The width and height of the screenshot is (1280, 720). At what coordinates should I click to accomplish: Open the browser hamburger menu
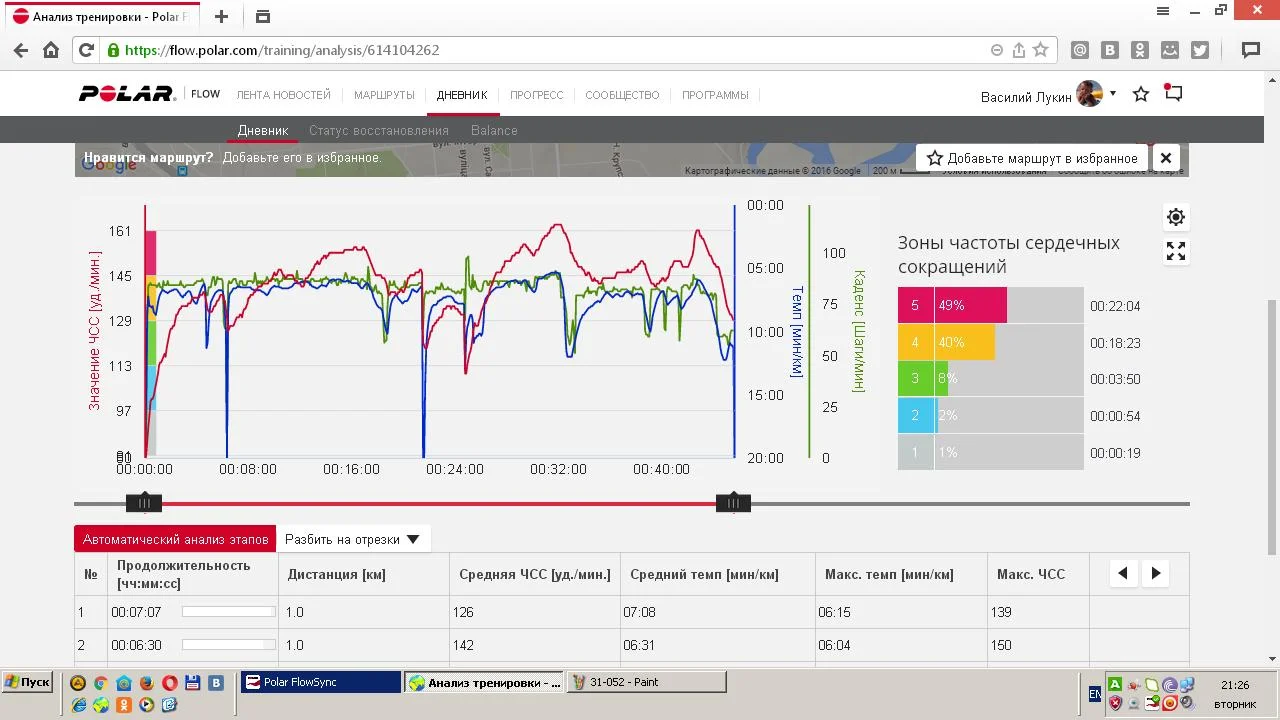(1163, 11)
